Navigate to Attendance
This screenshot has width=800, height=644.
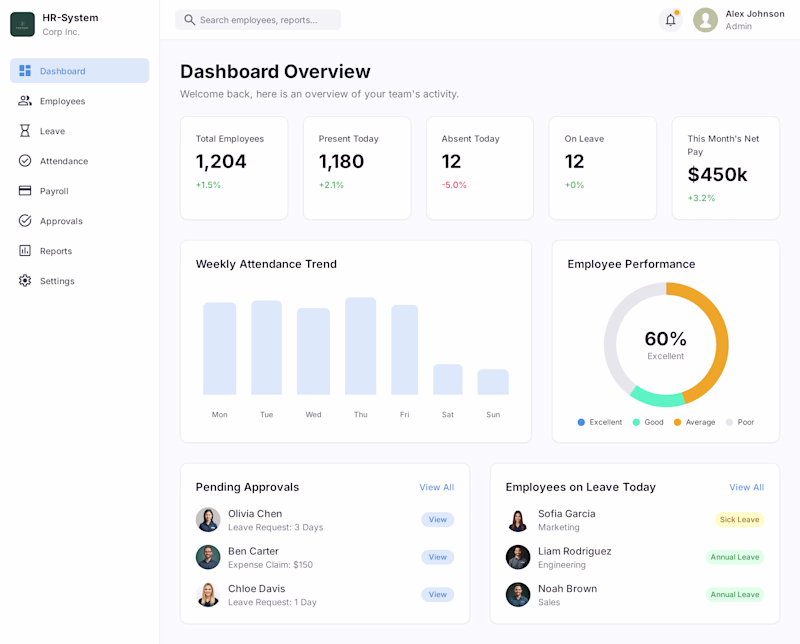[80, 161]
